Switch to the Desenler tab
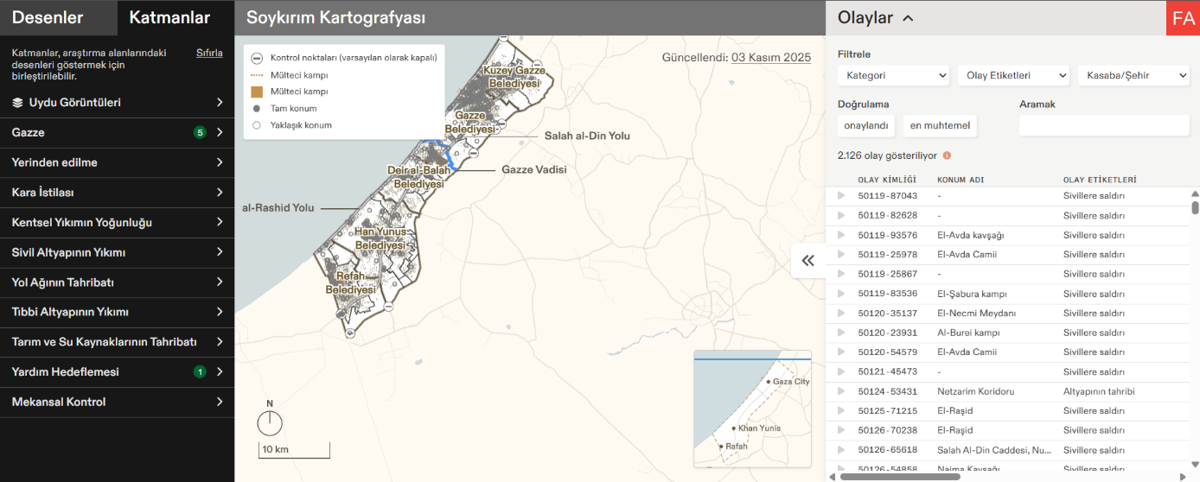1200x482 pixels. pyautogui.click(x=47, y=18)
